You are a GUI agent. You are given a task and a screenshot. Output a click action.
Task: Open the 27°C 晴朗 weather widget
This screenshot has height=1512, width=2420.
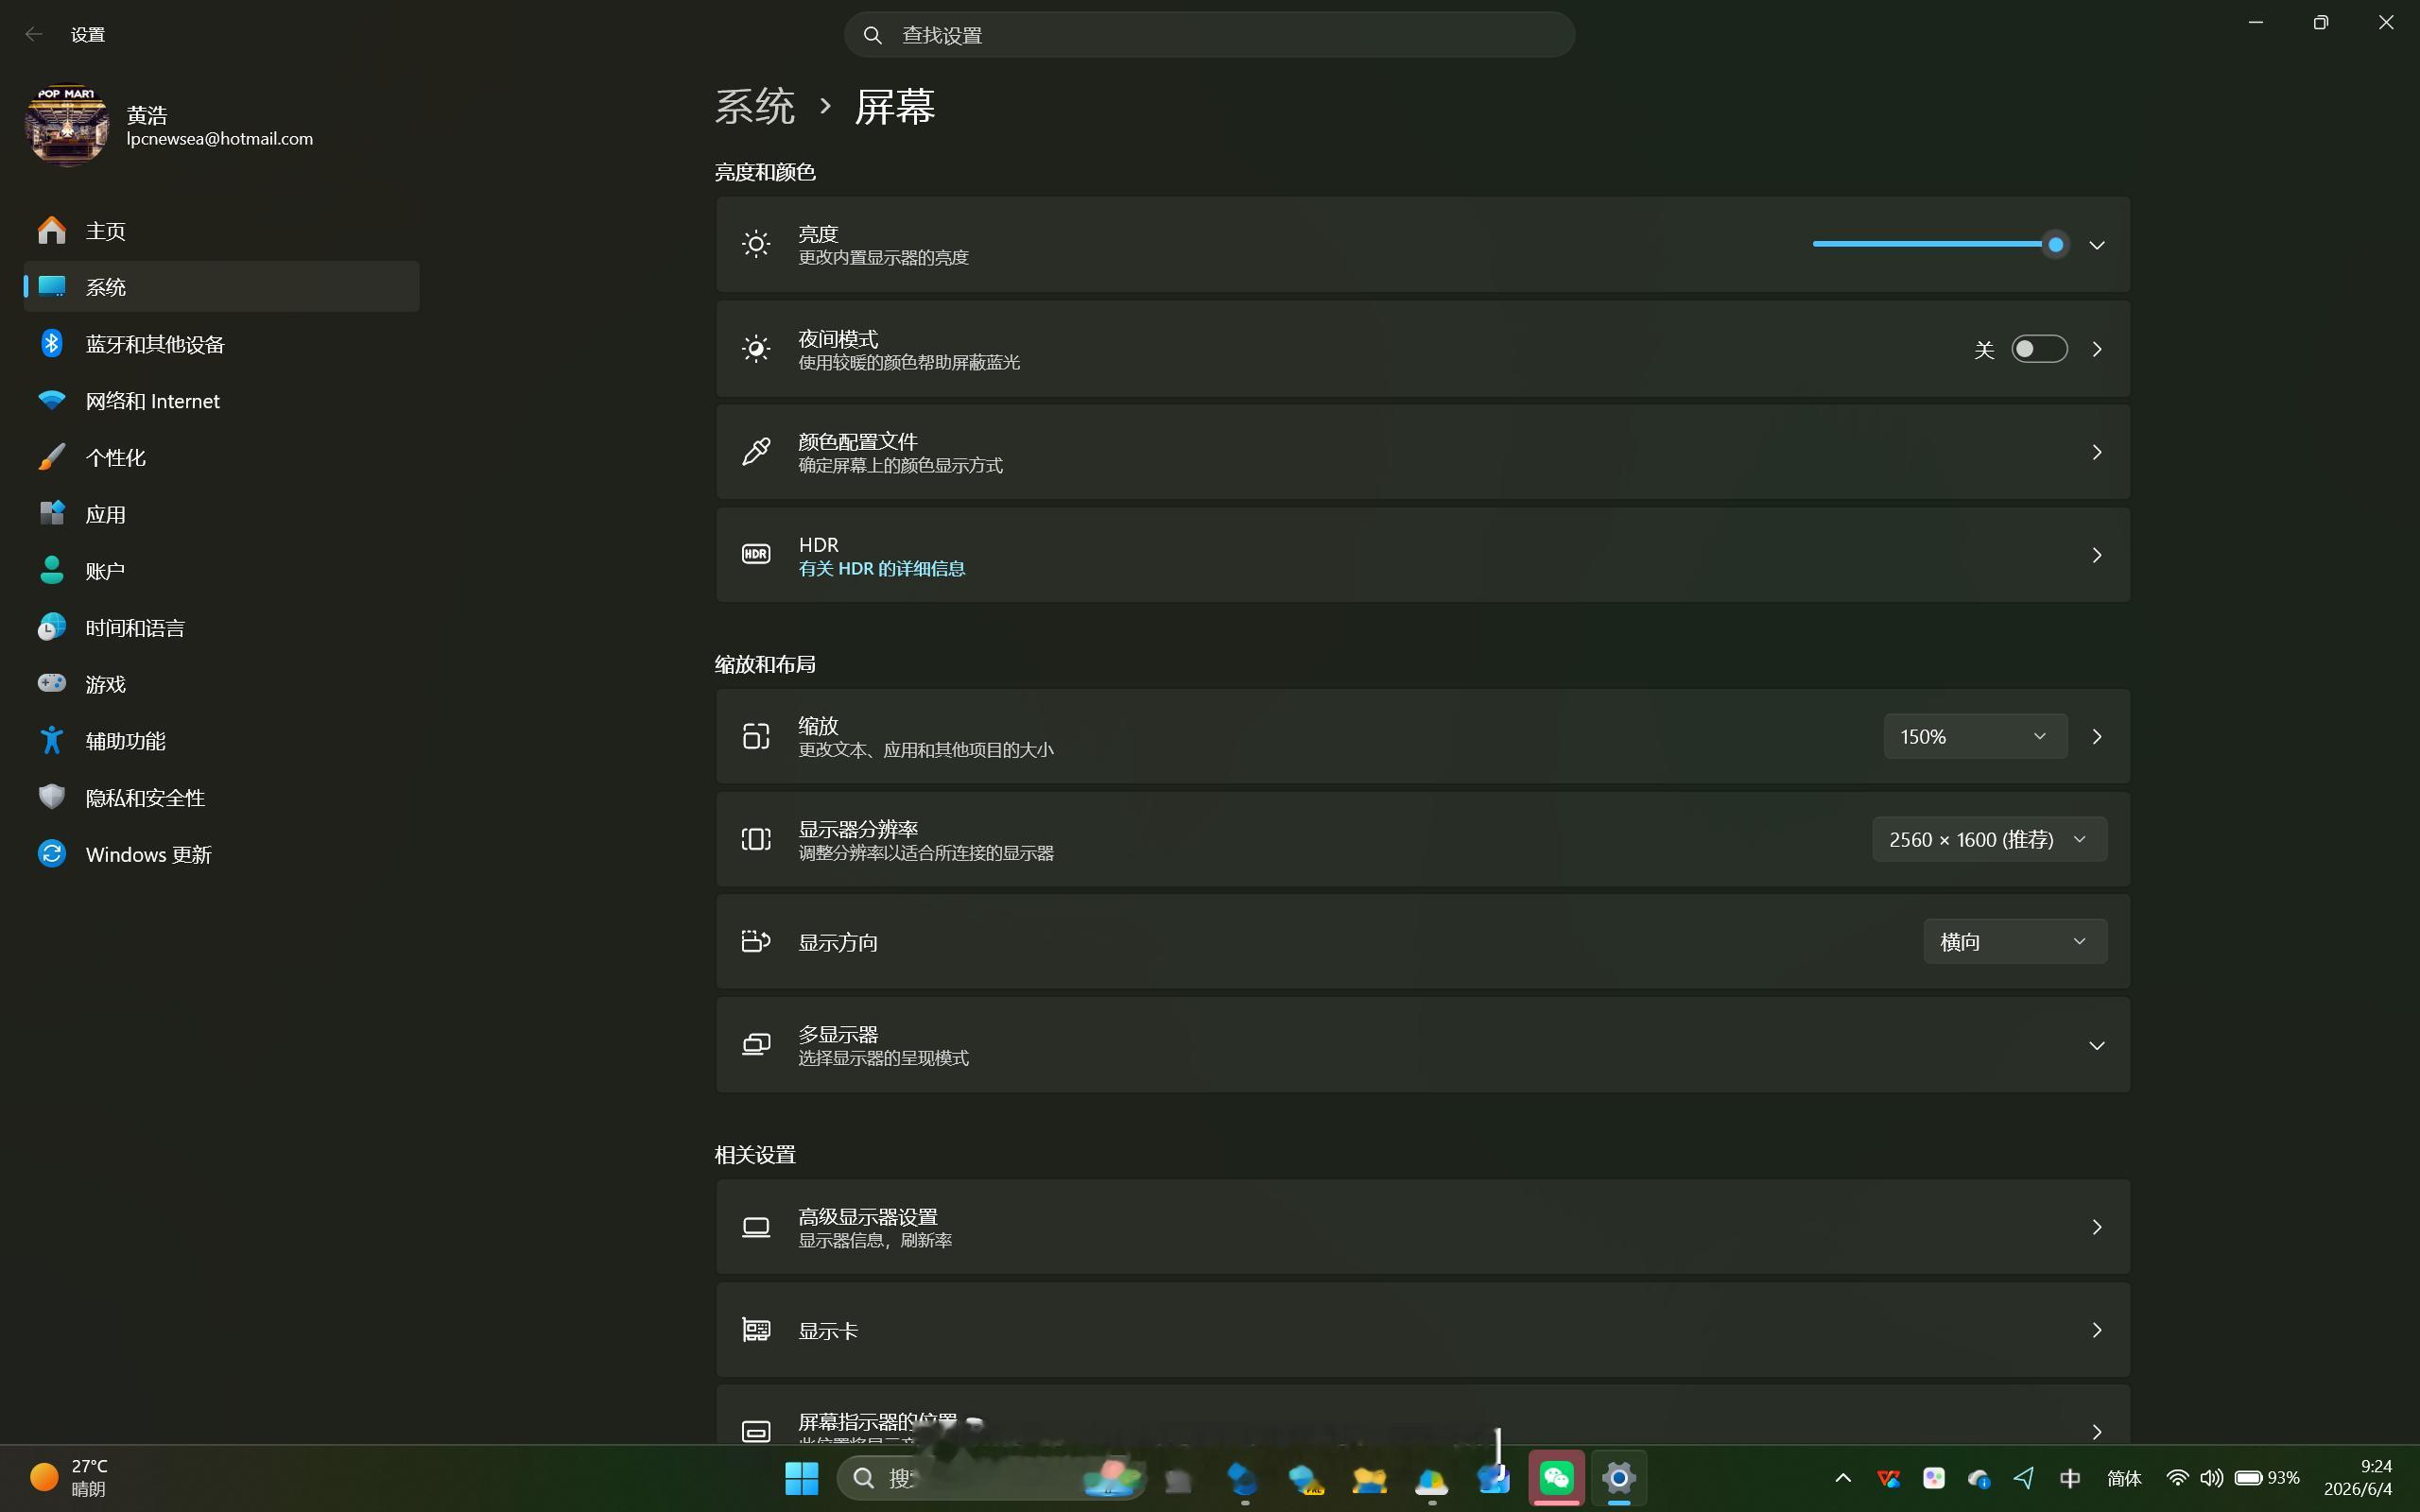(69, 1477)
